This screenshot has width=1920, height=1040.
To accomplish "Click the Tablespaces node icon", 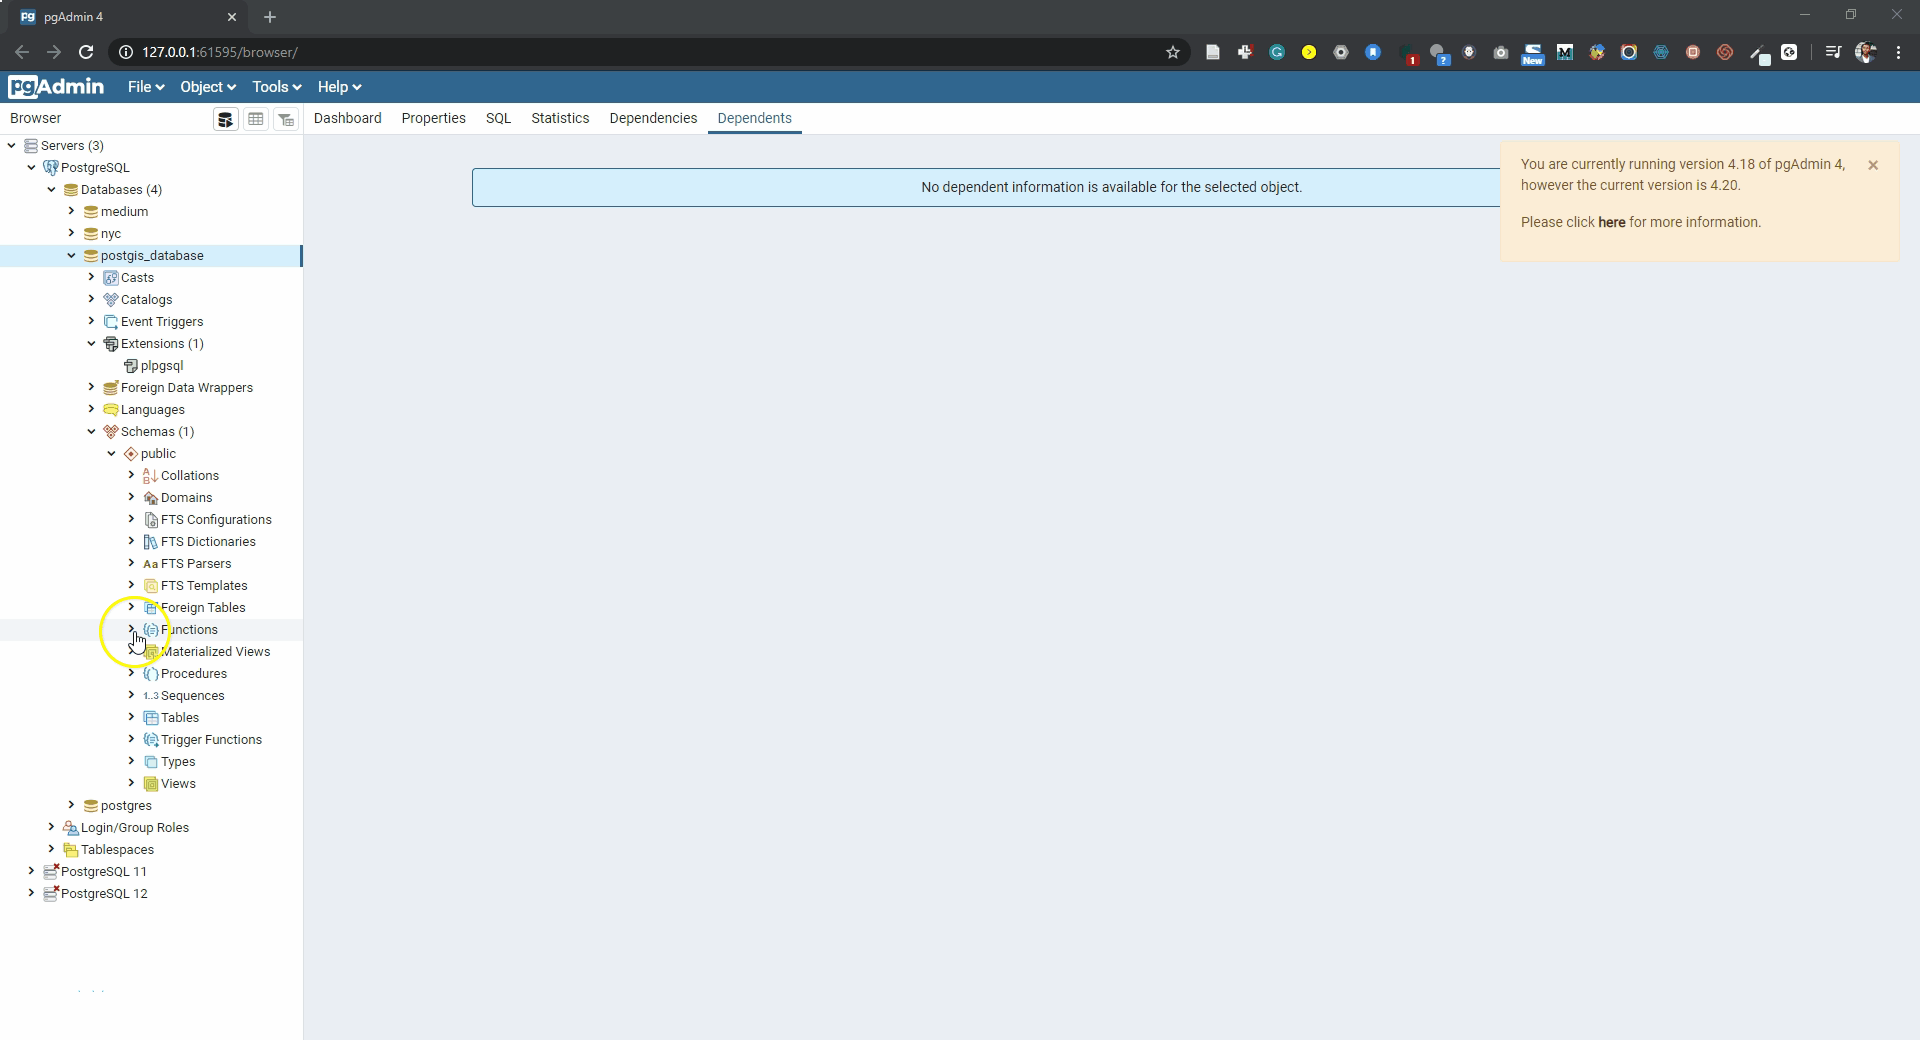I will click(71, 850).
